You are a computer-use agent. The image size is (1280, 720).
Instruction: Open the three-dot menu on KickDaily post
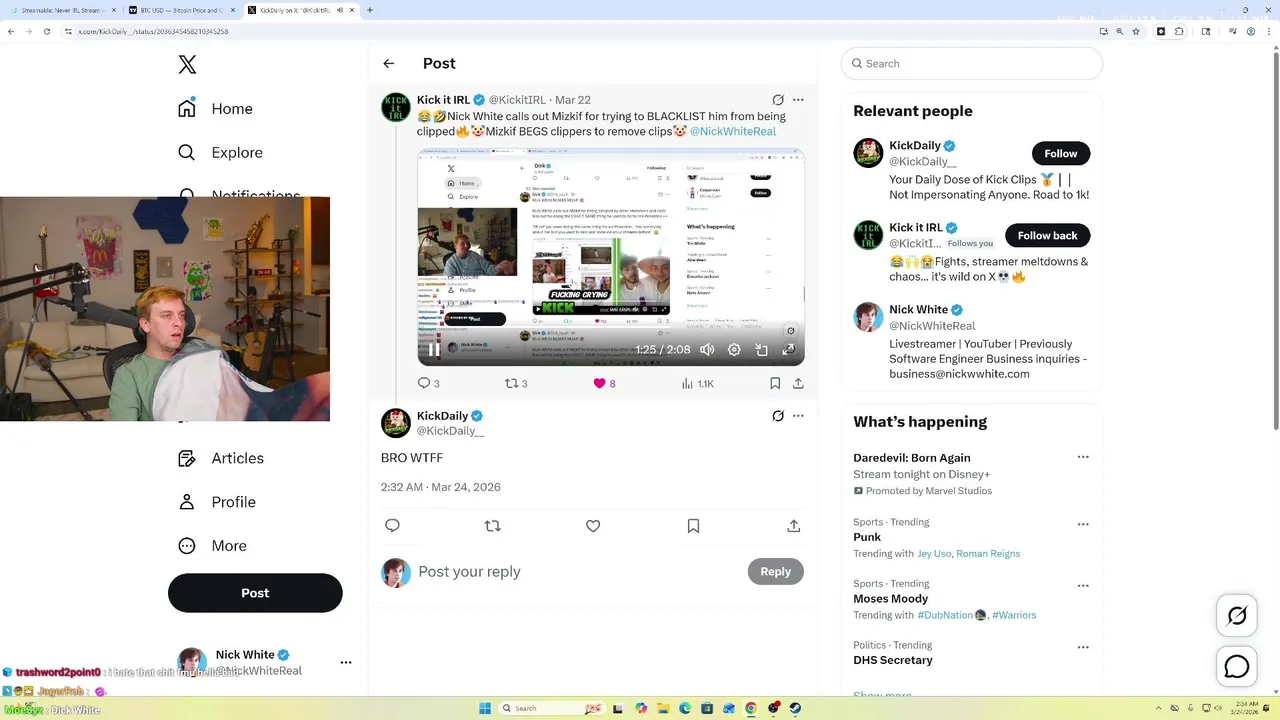click(798, 416)
